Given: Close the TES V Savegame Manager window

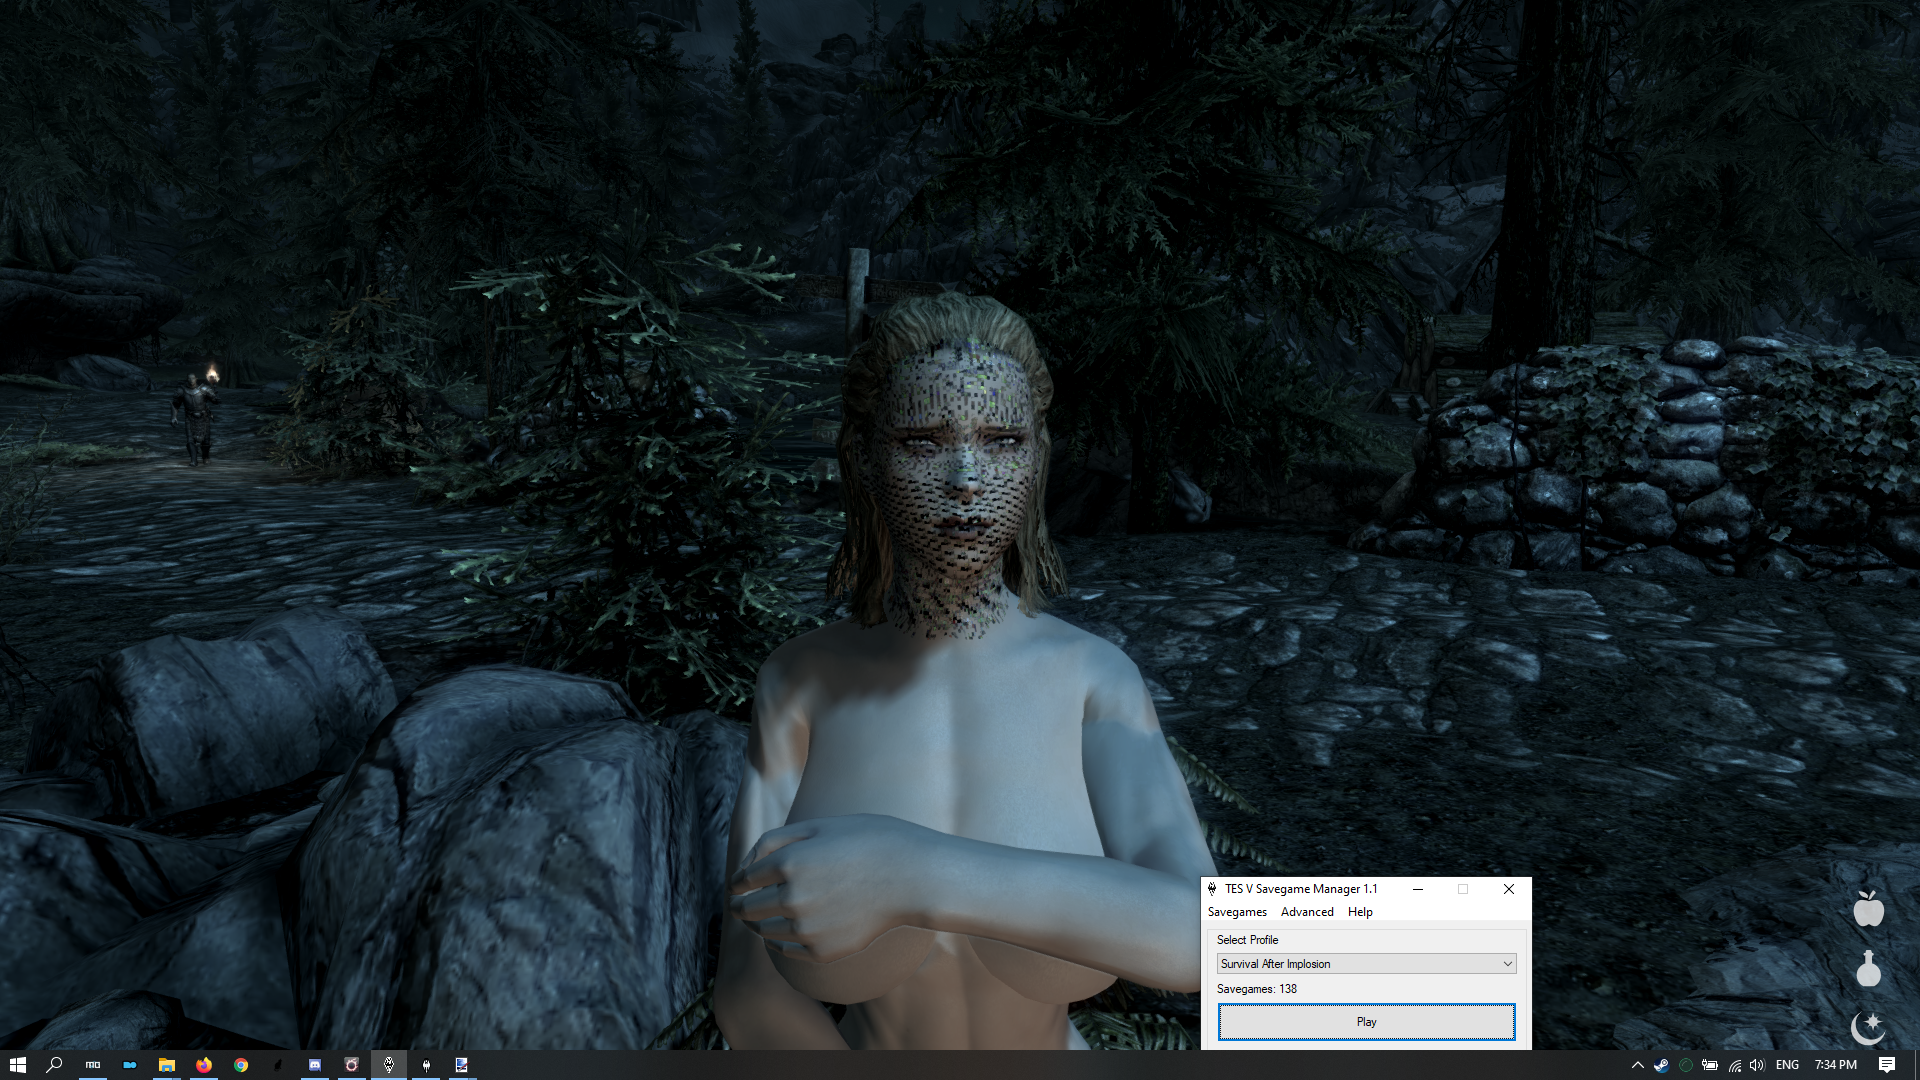Looking at the screenshot, I should 1509,889.
